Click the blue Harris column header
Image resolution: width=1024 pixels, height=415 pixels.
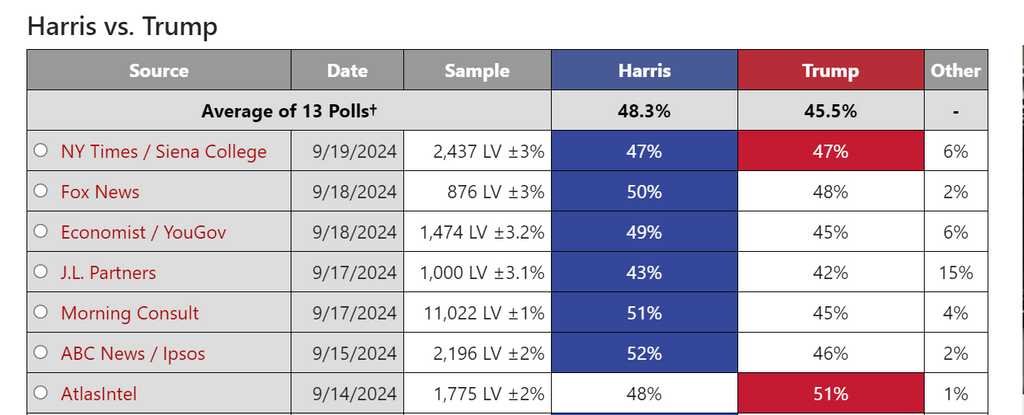pos(644,70)
